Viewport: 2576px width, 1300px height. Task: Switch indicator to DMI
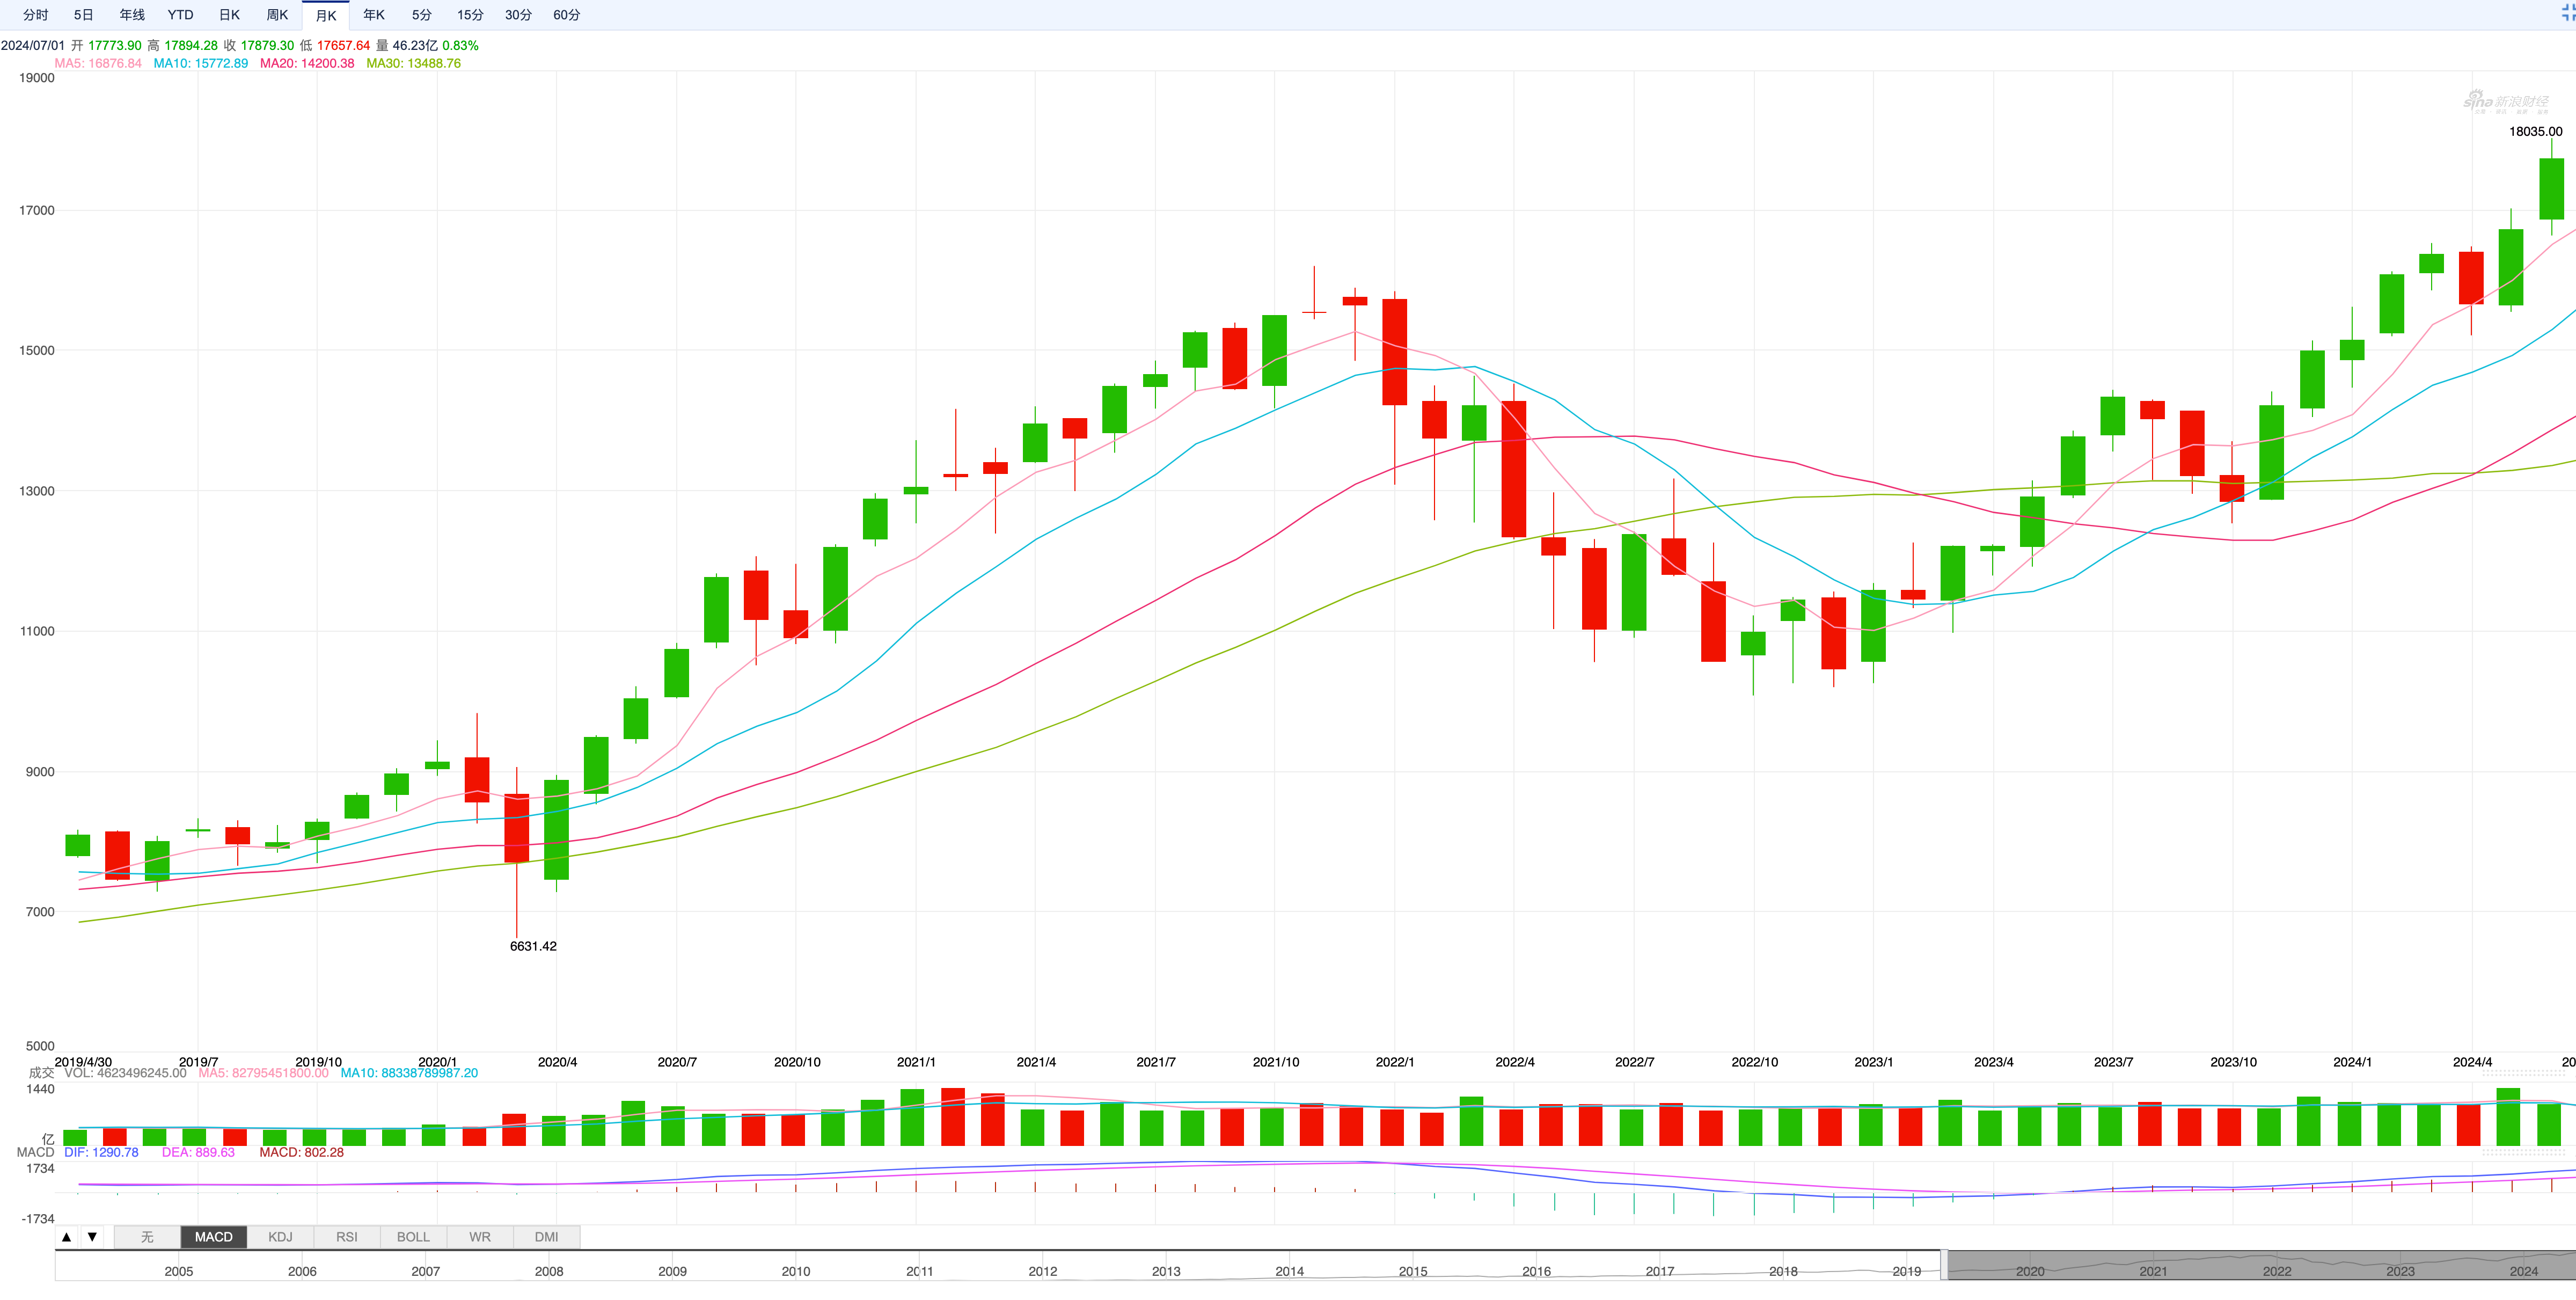546,1237
